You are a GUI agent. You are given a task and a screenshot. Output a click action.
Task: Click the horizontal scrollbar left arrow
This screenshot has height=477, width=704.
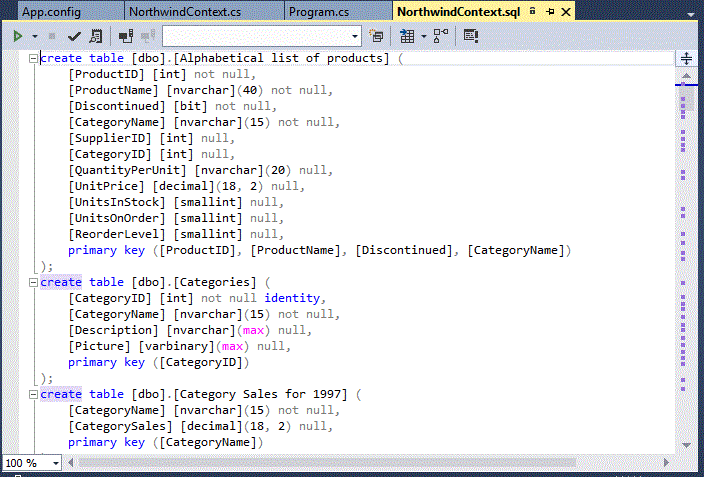(71, 462)
